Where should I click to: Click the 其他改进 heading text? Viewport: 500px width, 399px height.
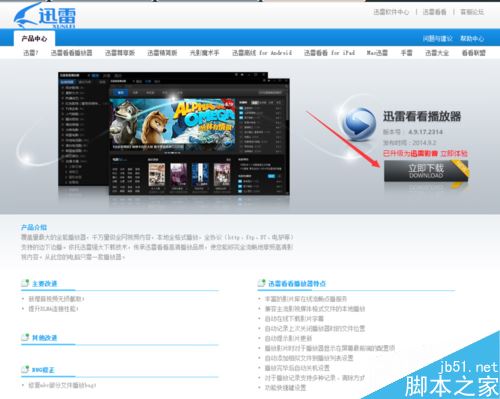coord(45,338)
